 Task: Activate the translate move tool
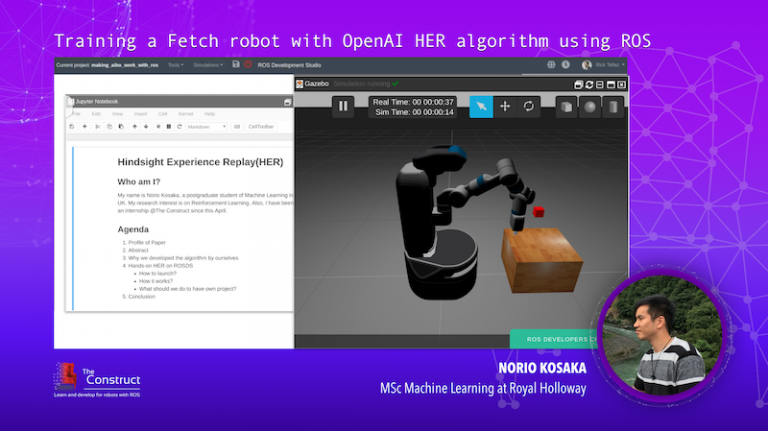pos(505,106)
